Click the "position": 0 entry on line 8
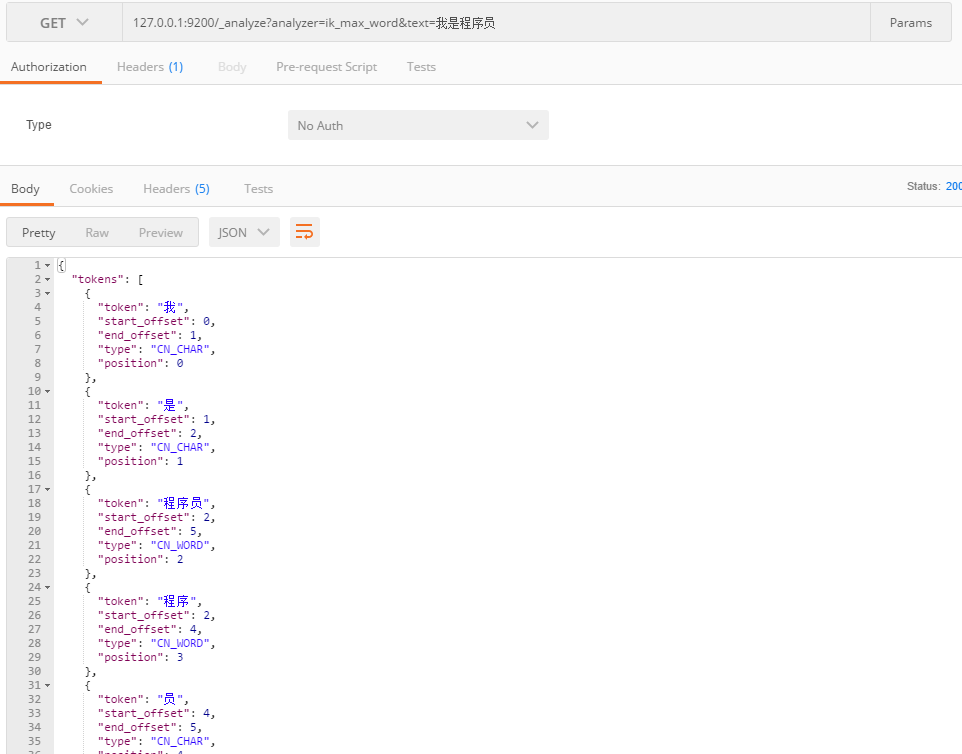Screen dimensions: 962x754 click(140, 363)
